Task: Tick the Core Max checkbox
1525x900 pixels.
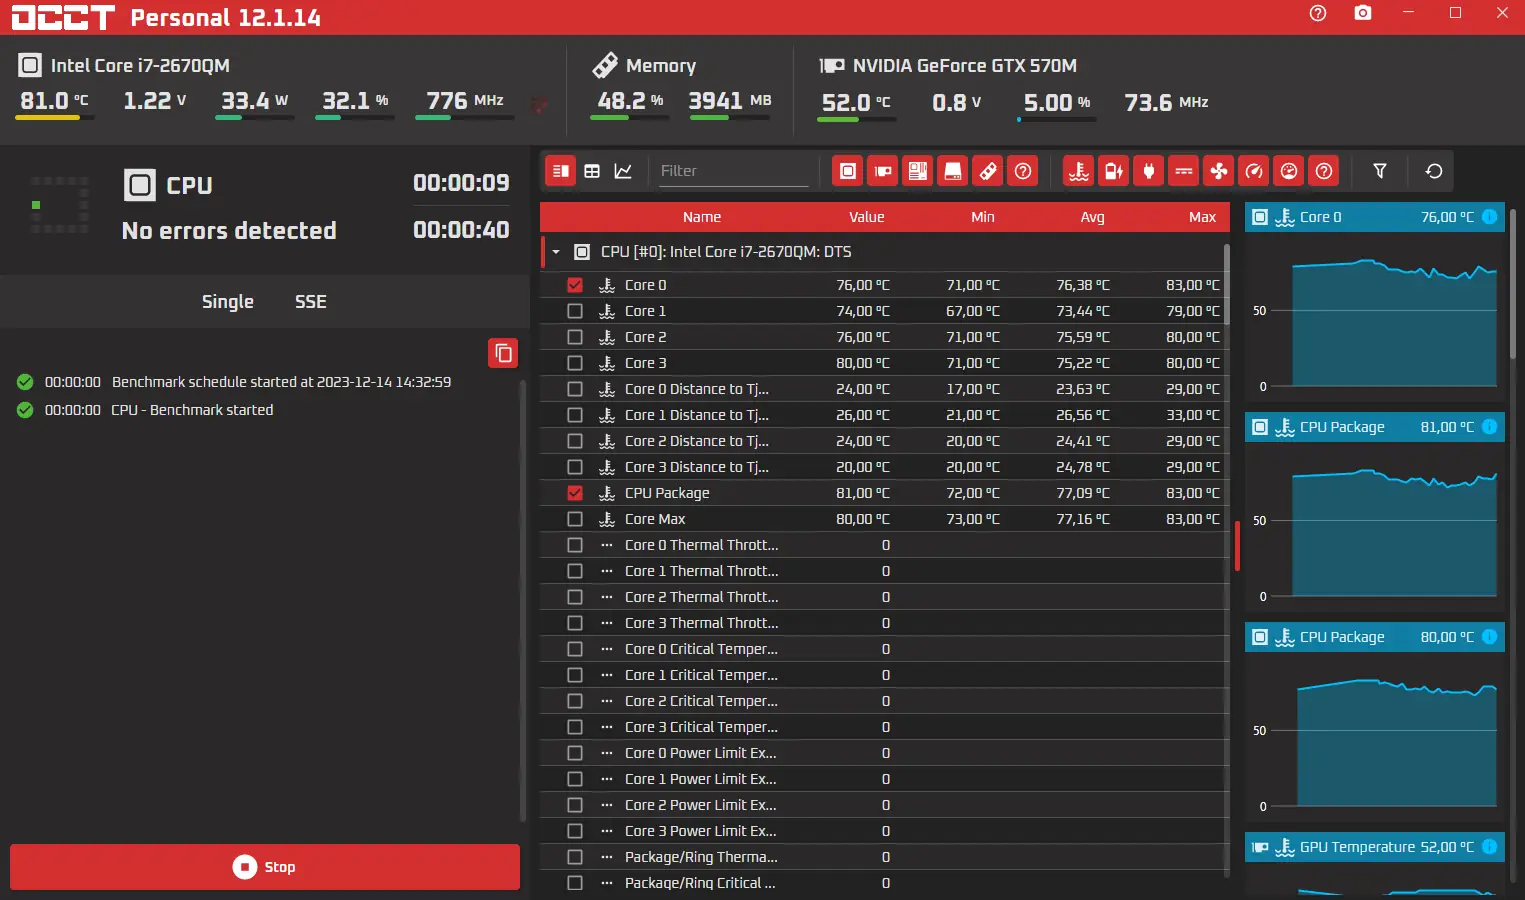Action: [x=575, y=519]
